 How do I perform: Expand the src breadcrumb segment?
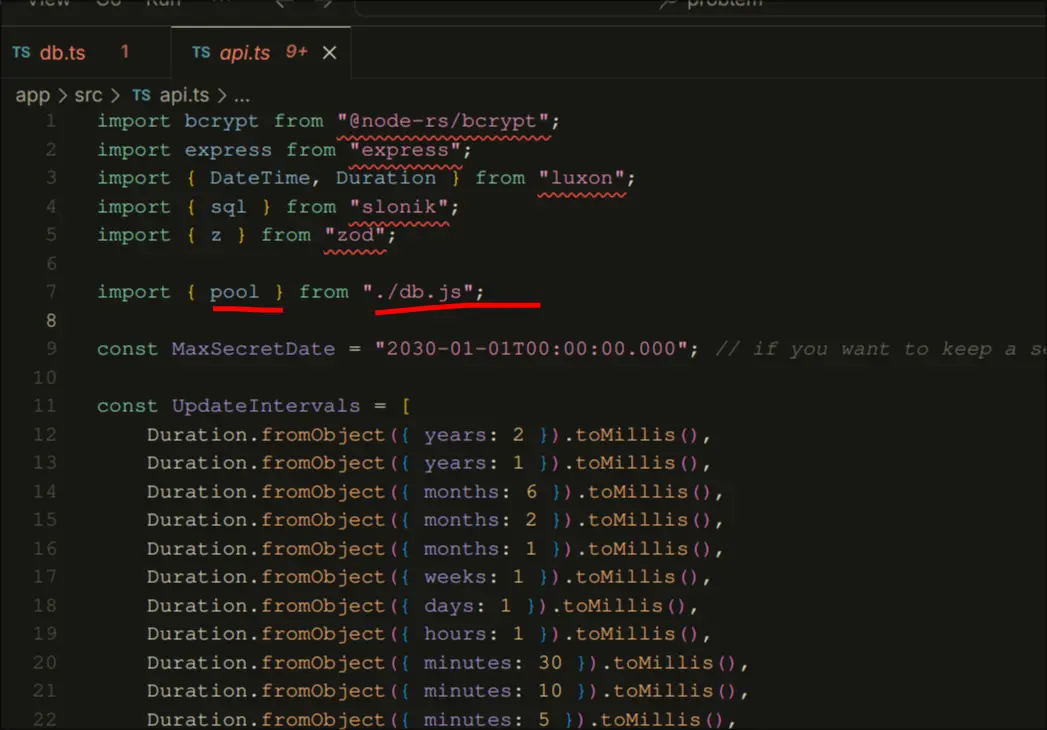[88, 95]
